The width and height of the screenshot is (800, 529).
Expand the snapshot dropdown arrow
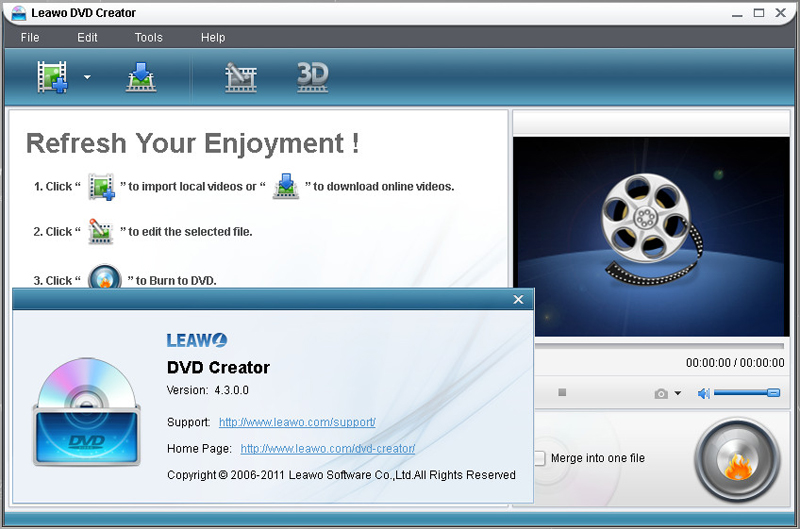678,393
